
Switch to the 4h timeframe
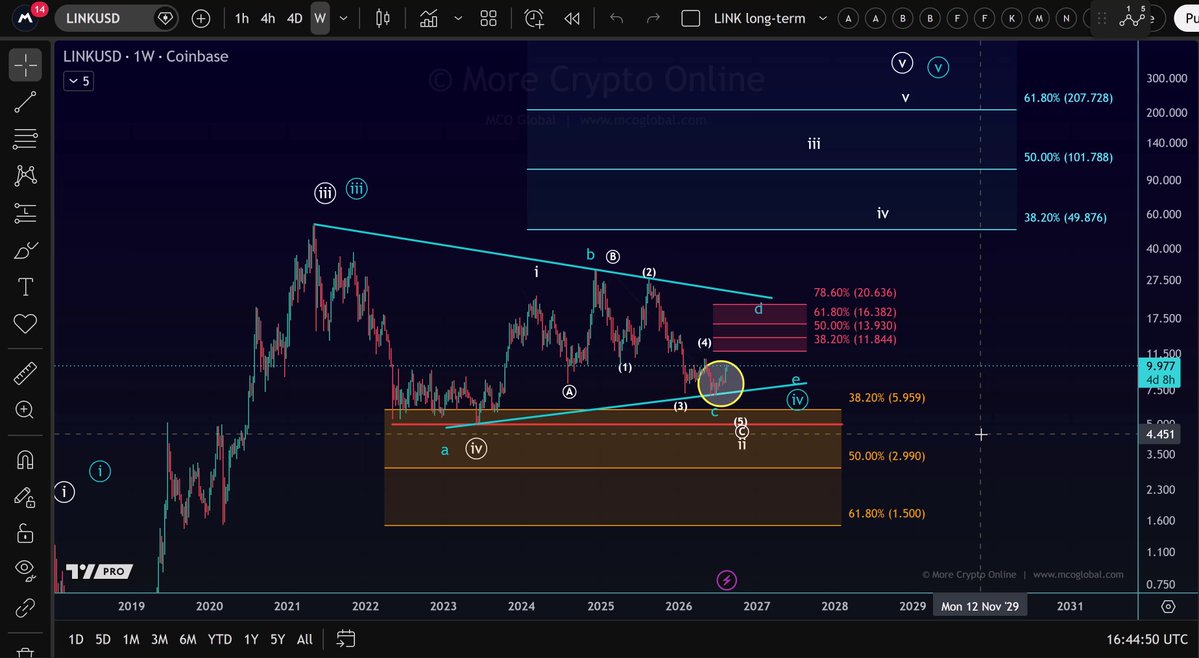(x=268, y=18)
